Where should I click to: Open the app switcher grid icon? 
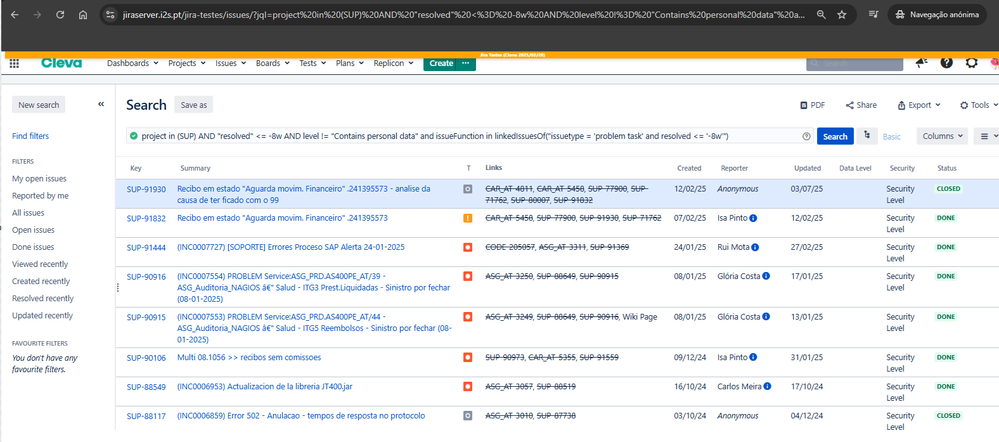pyautogui.click(x=14, y=63)
